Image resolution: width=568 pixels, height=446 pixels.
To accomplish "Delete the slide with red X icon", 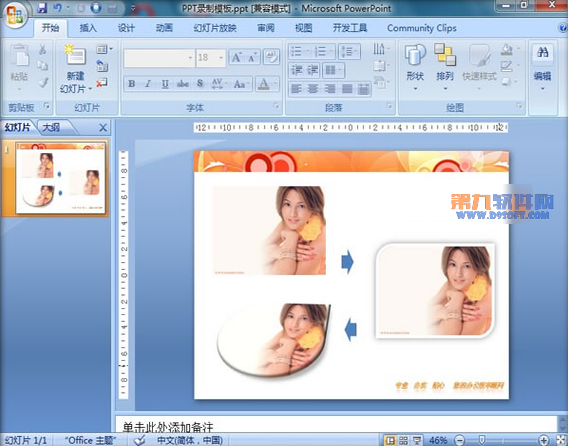I will tap(102, 83).
